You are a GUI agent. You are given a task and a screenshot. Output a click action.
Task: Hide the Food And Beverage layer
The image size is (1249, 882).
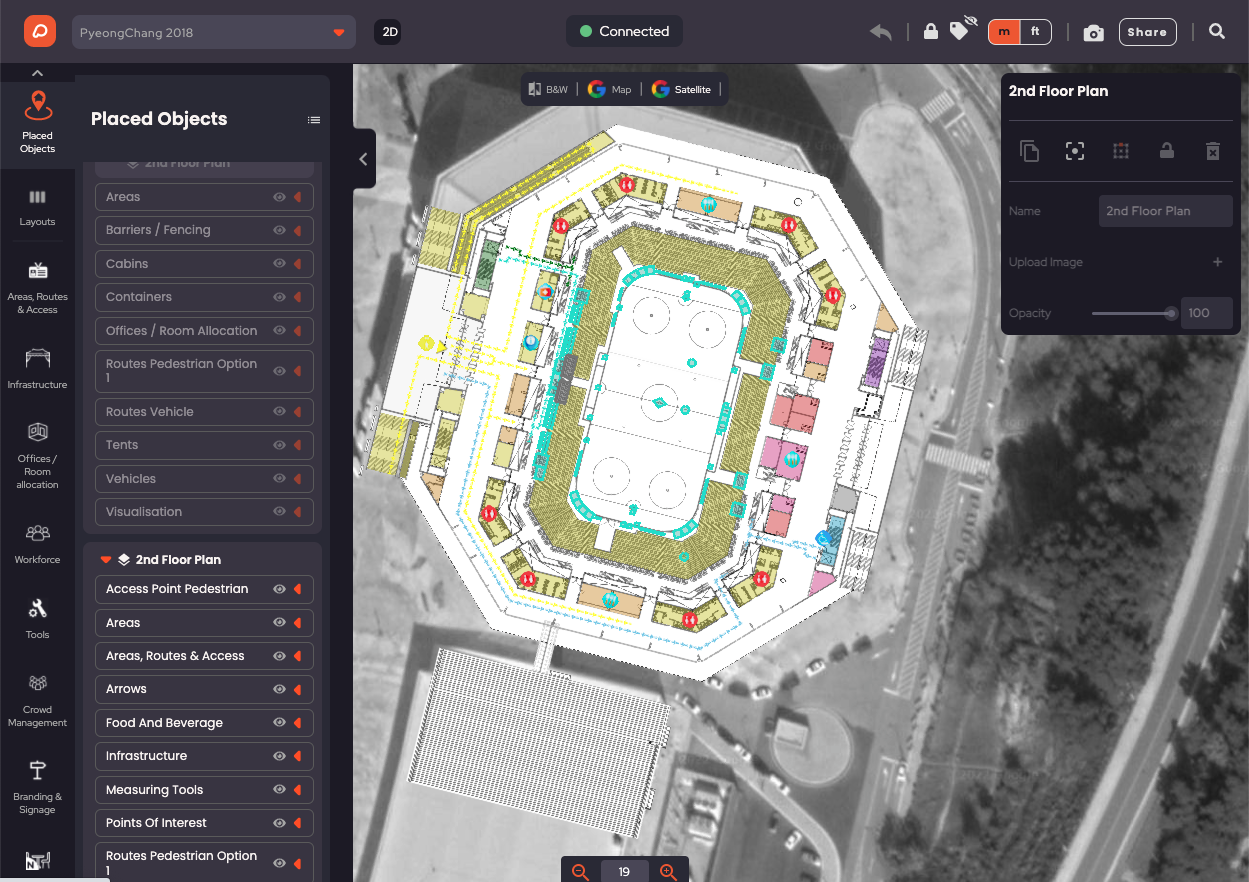pos(280,723)
